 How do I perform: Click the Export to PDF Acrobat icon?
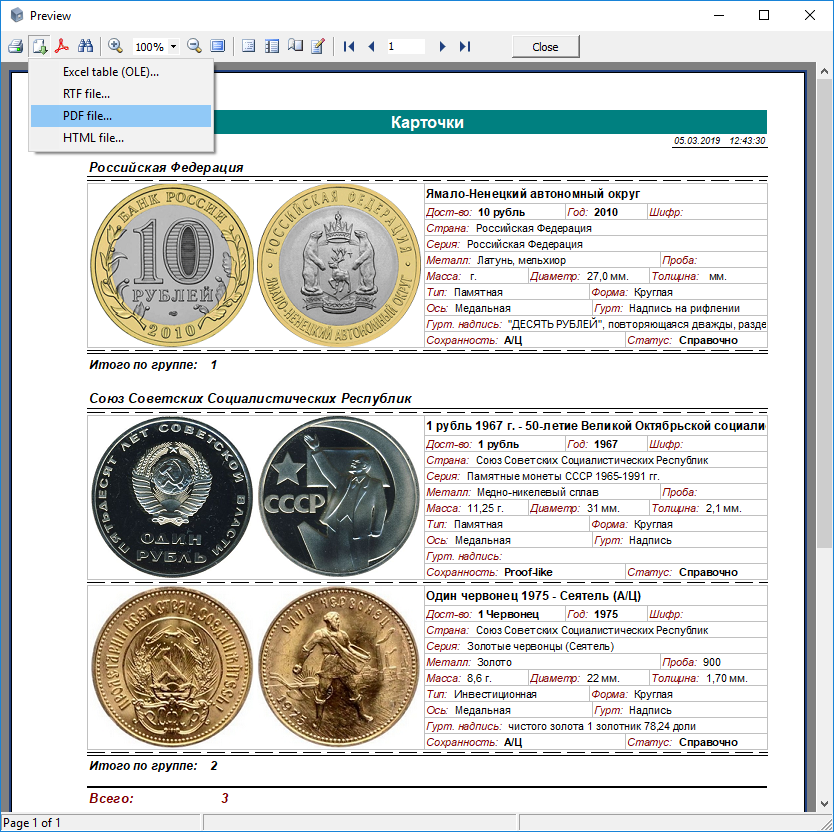click(62, 46)
